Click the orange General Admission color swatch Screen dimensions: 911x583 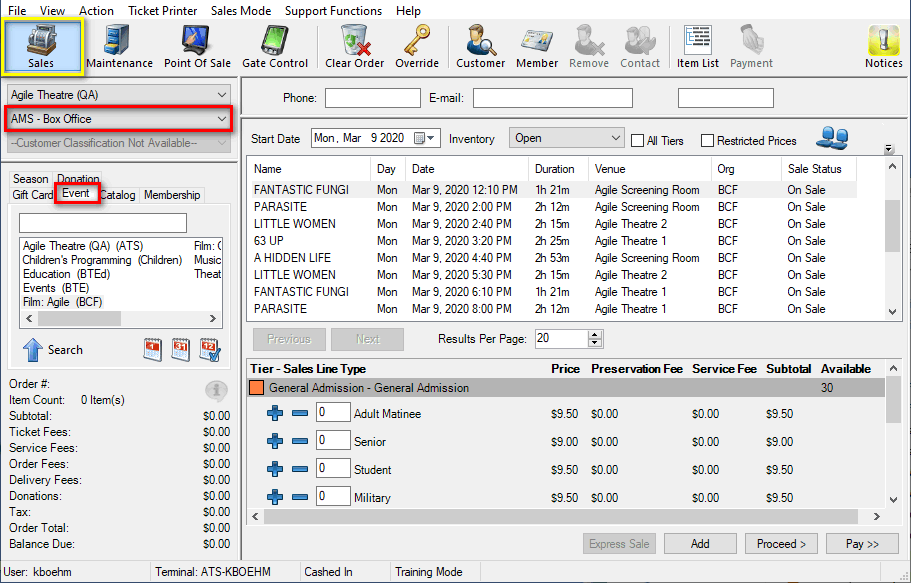click(256, 388)
